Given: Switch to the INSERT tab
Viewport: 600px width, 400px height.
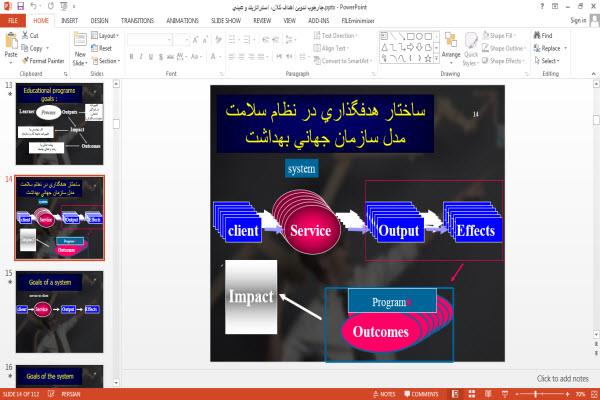Looking at the screenshot, I should tap(69, 21).
